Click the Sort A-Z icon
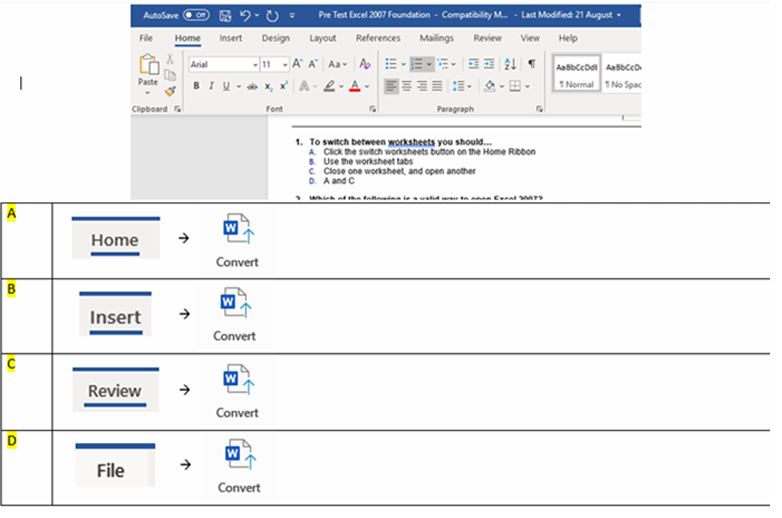Image resolution: width=782 pixels, height=518 pixels. pyautogui.click(x=510, y=64)
